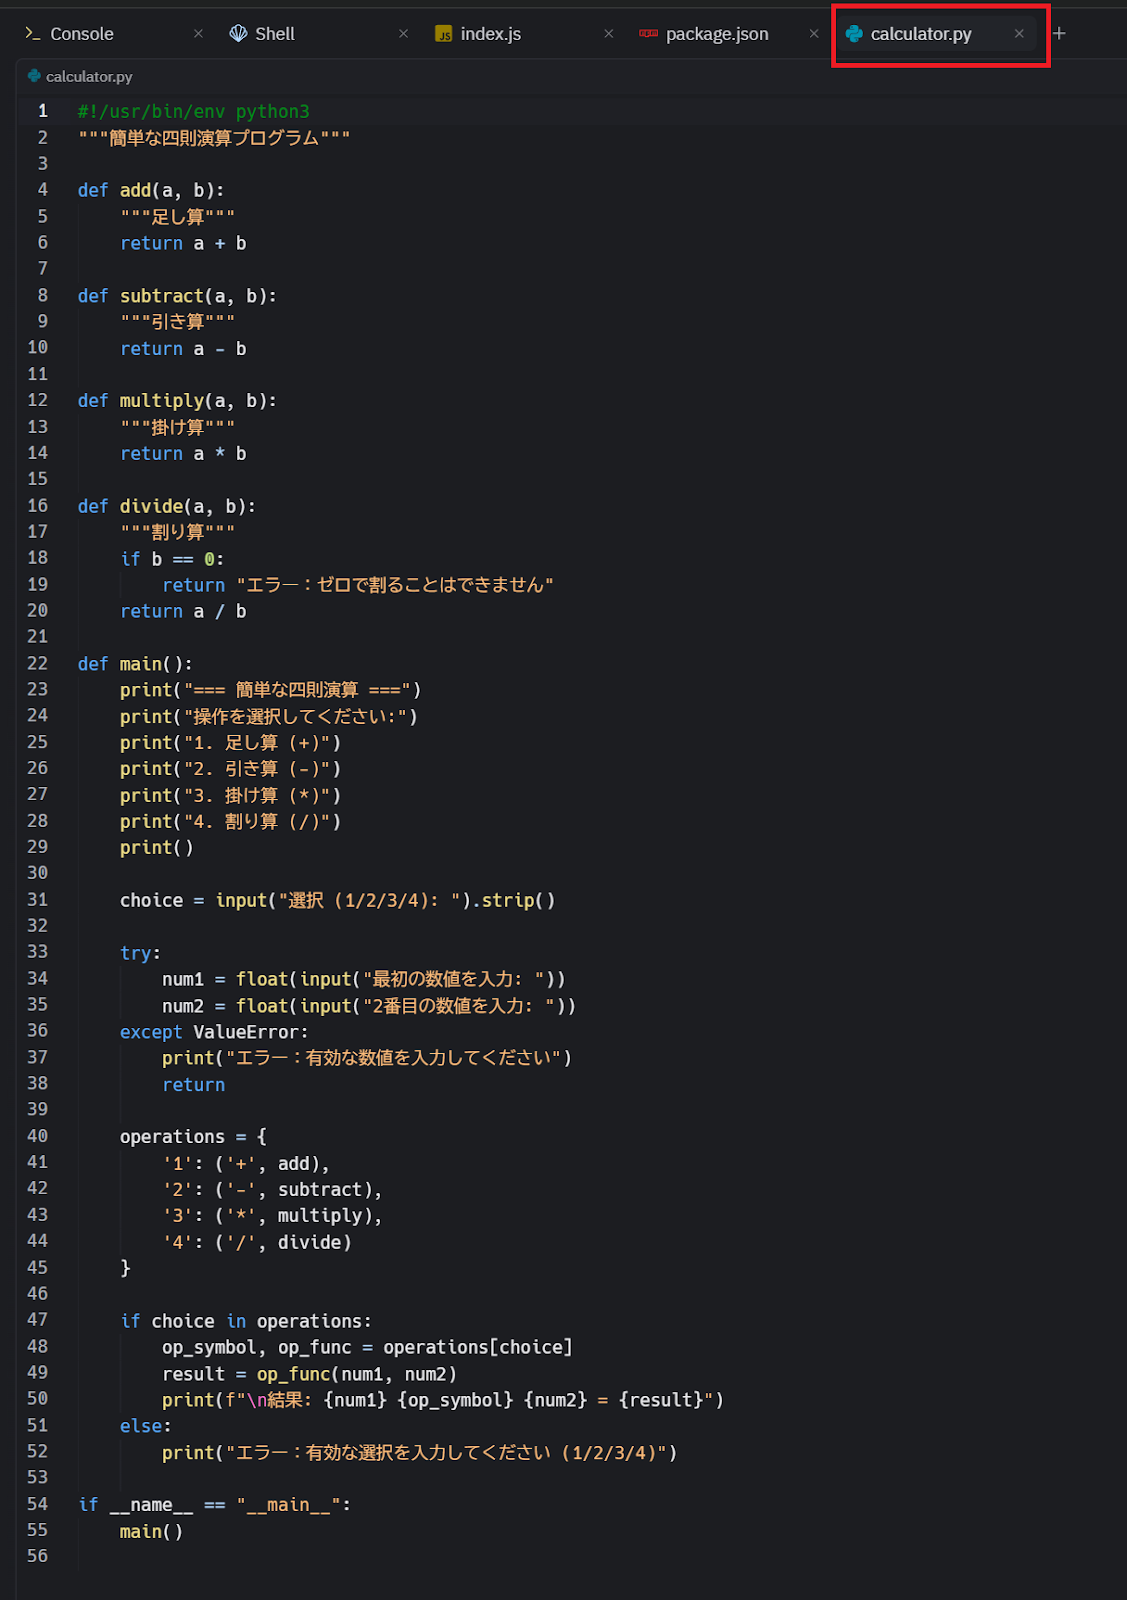
Task: Close the index.js tab
Action: (x=608, y=34)
